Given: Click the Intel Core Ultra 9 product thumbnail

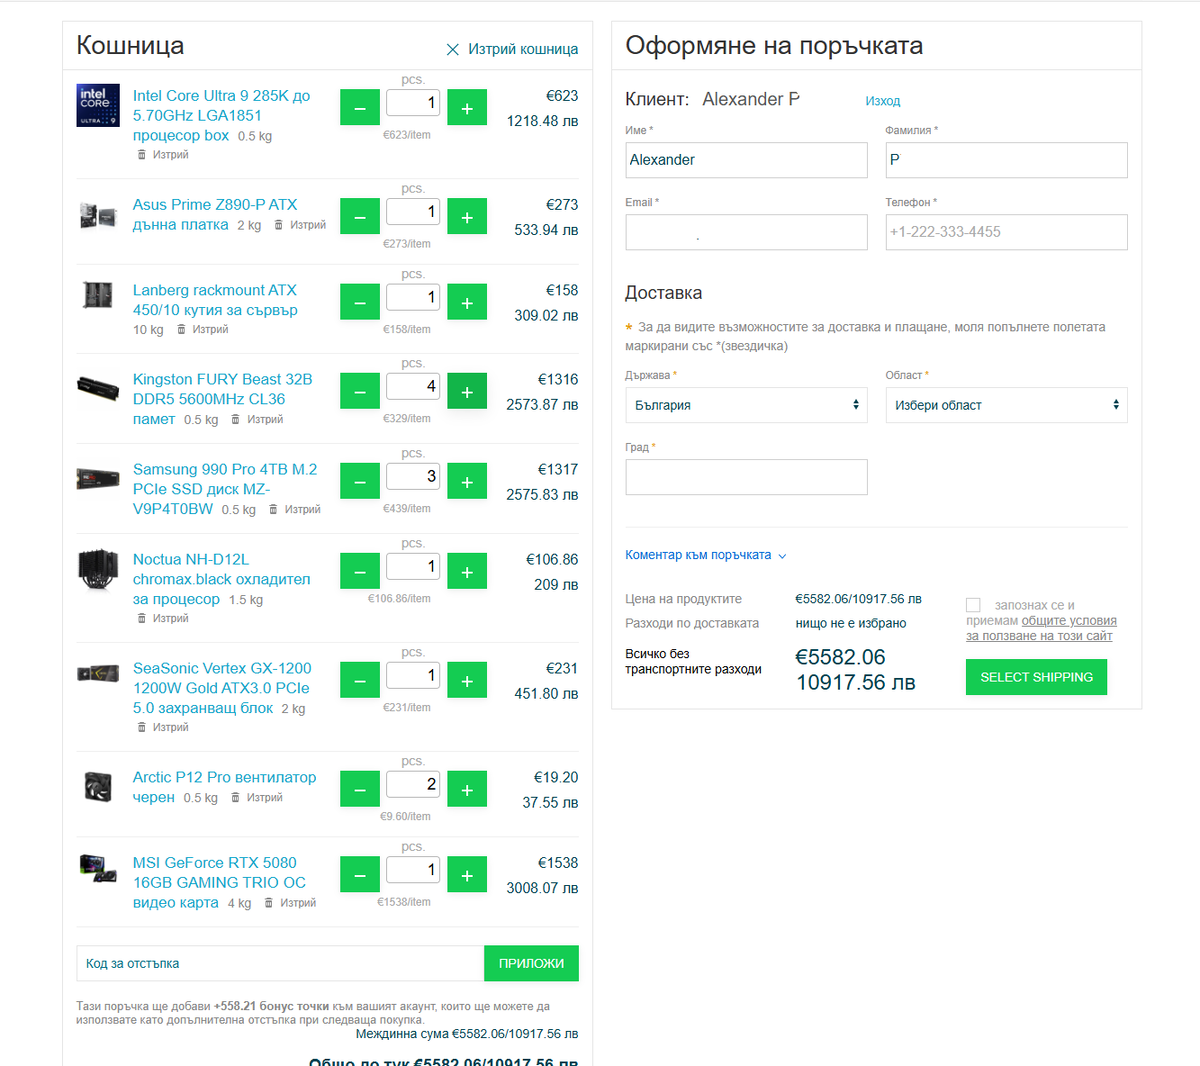Looking at the screenshot, I should (x=98, y=106).
